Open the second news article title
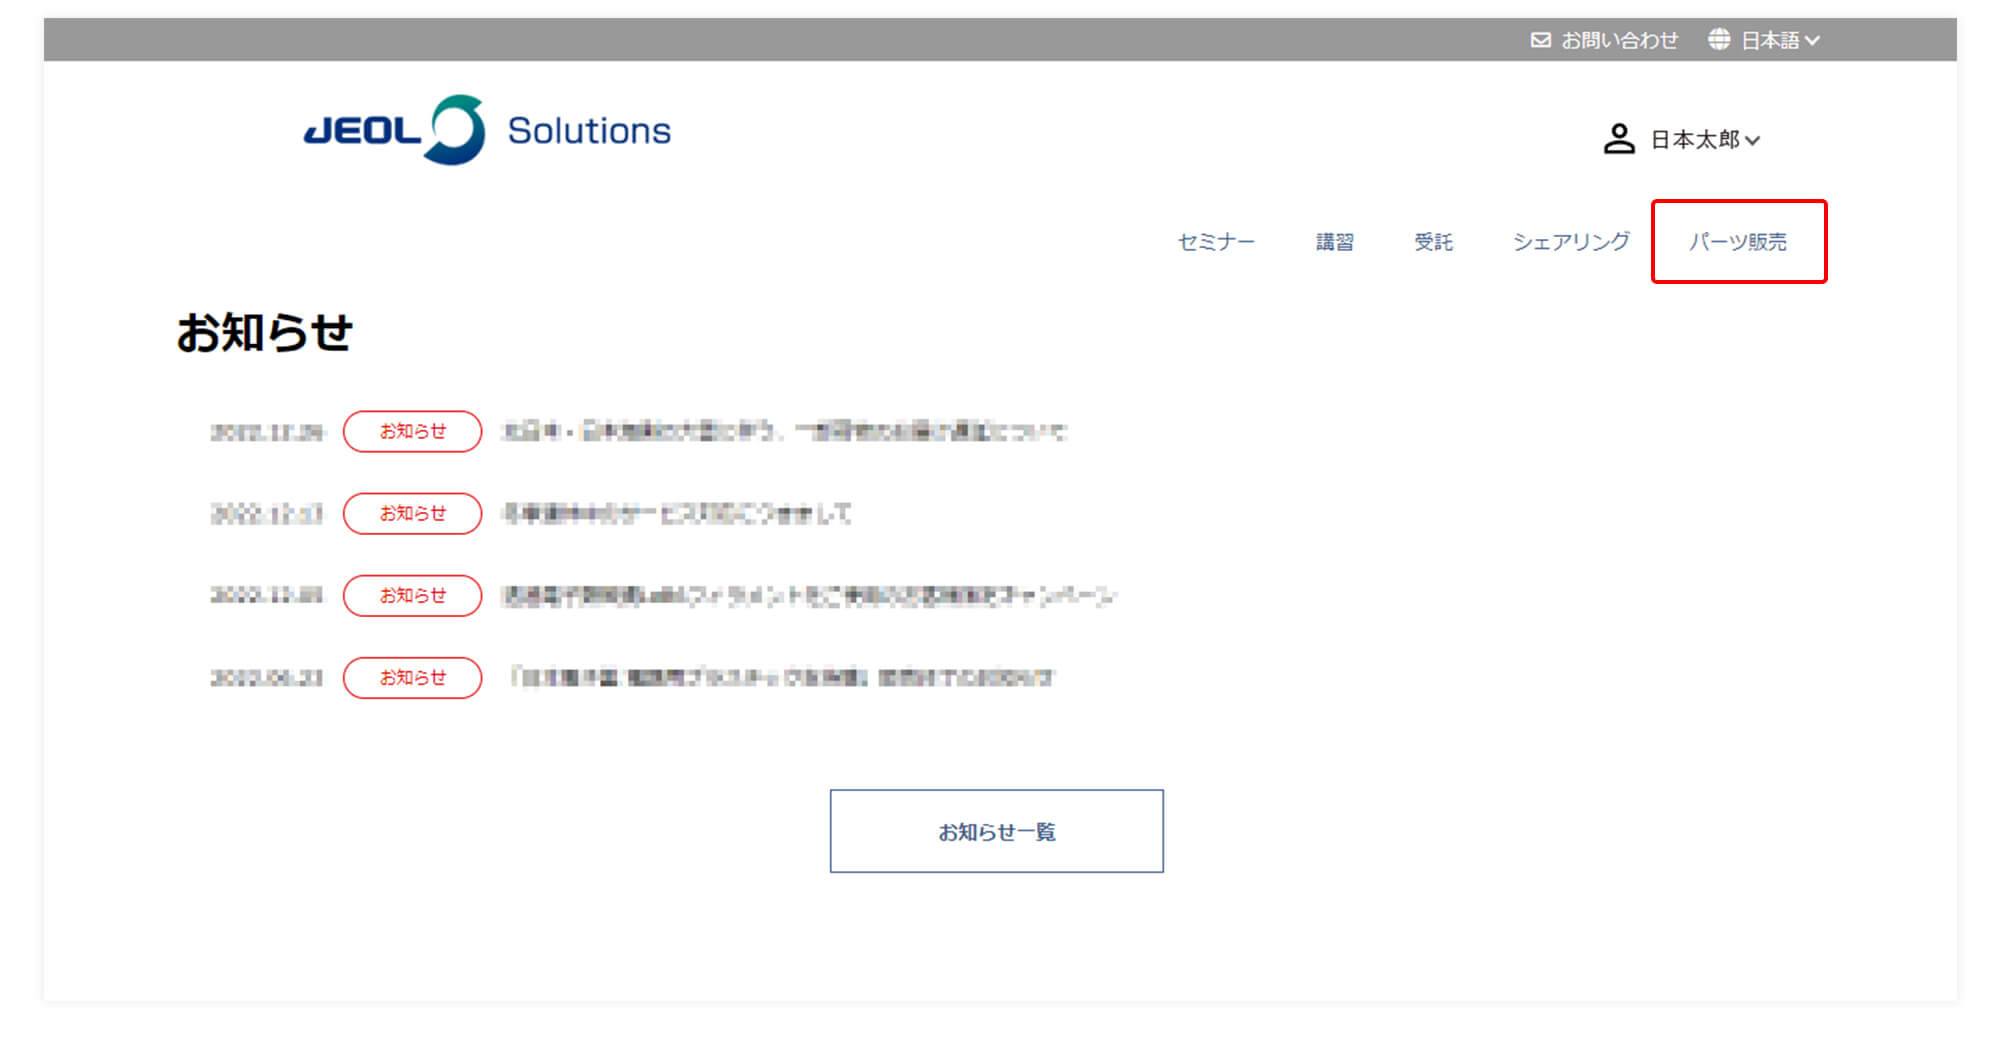Viewport: 2000px width, 1048px height. pos(676,514)
